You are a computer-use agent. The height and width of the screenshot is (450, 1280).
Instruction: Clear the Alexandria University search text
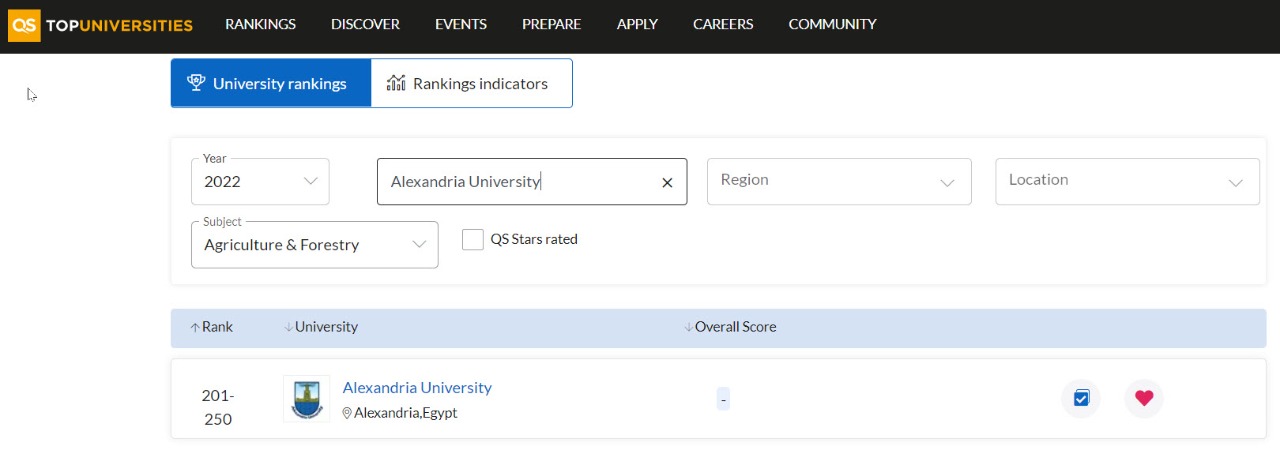coord(667,182)
